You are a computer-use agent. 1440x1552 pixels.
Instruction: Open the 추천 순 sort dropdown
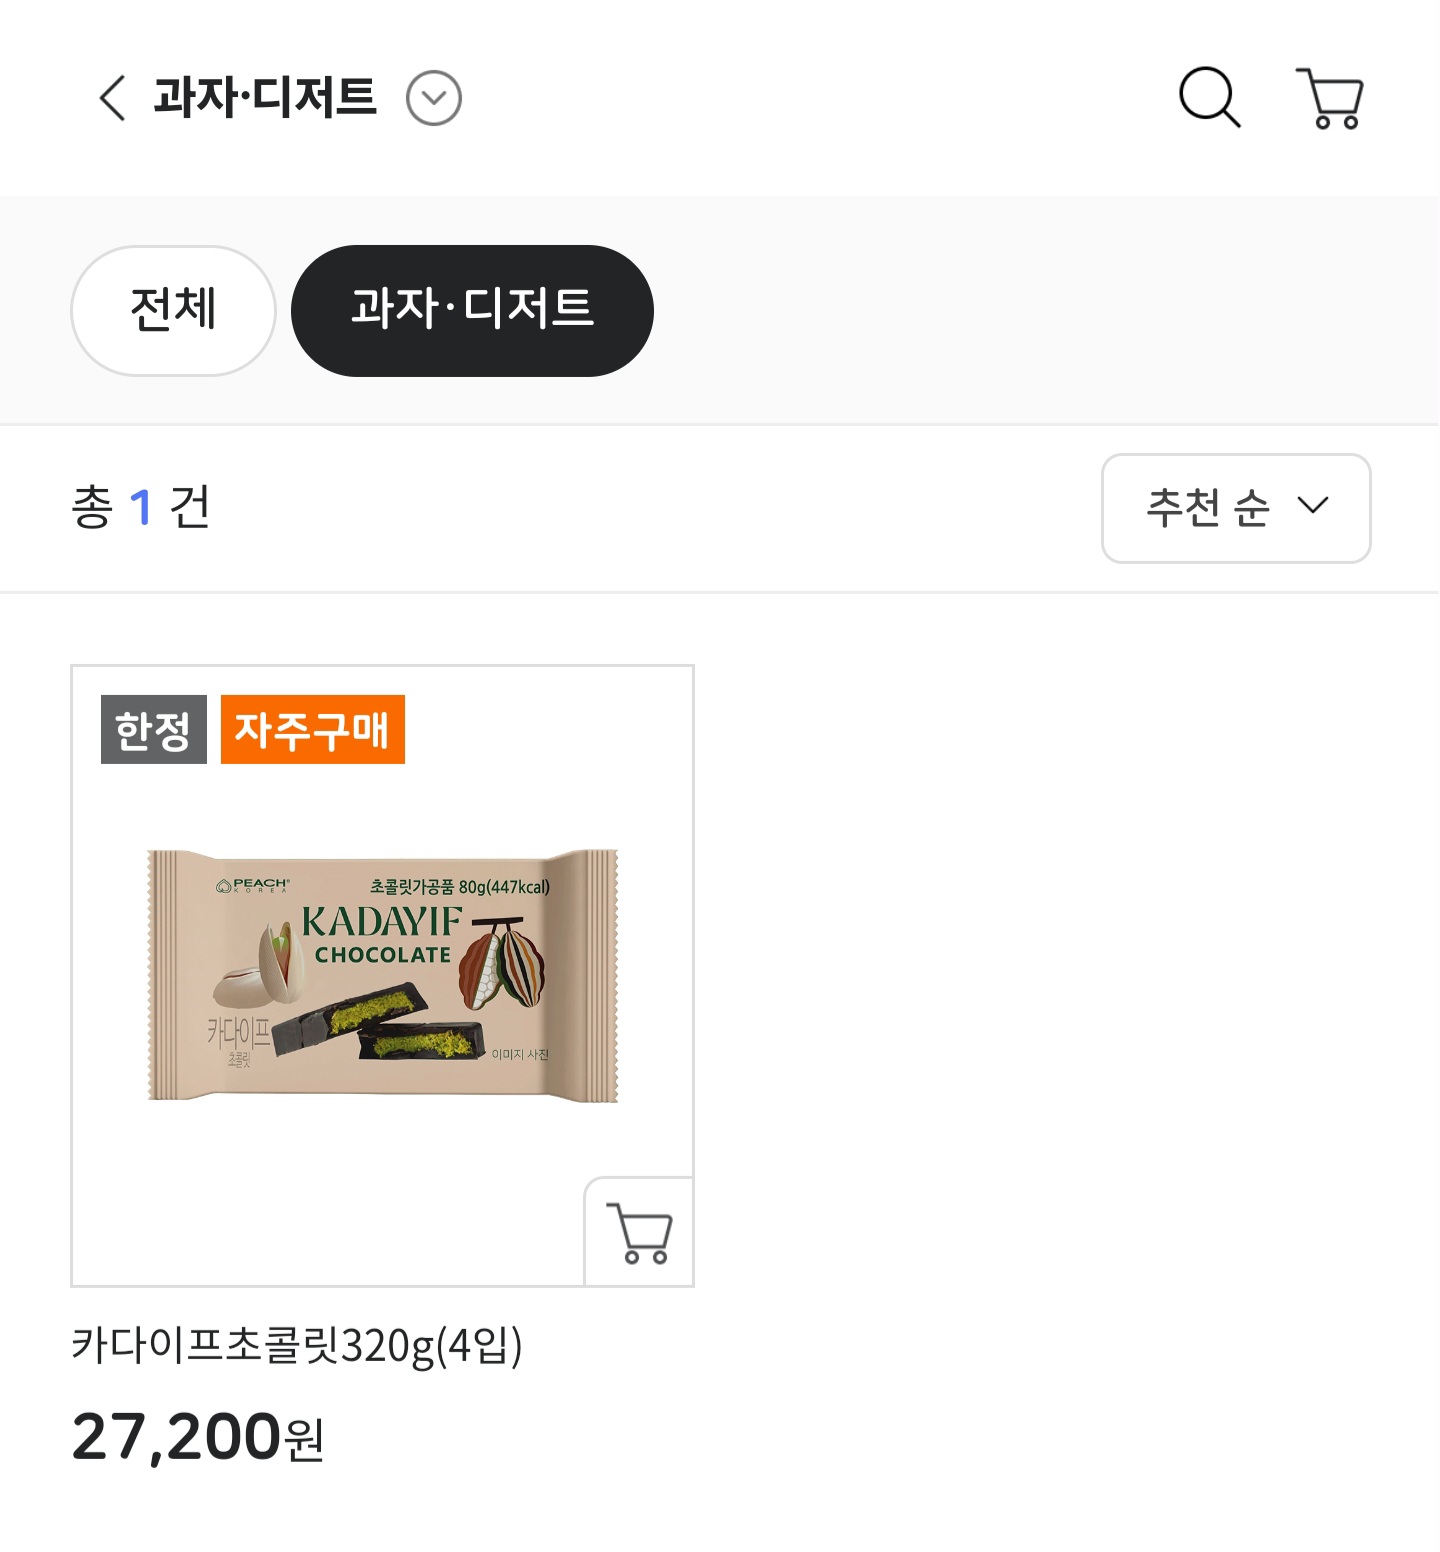pyautogui.click(x=1236, y=508)
